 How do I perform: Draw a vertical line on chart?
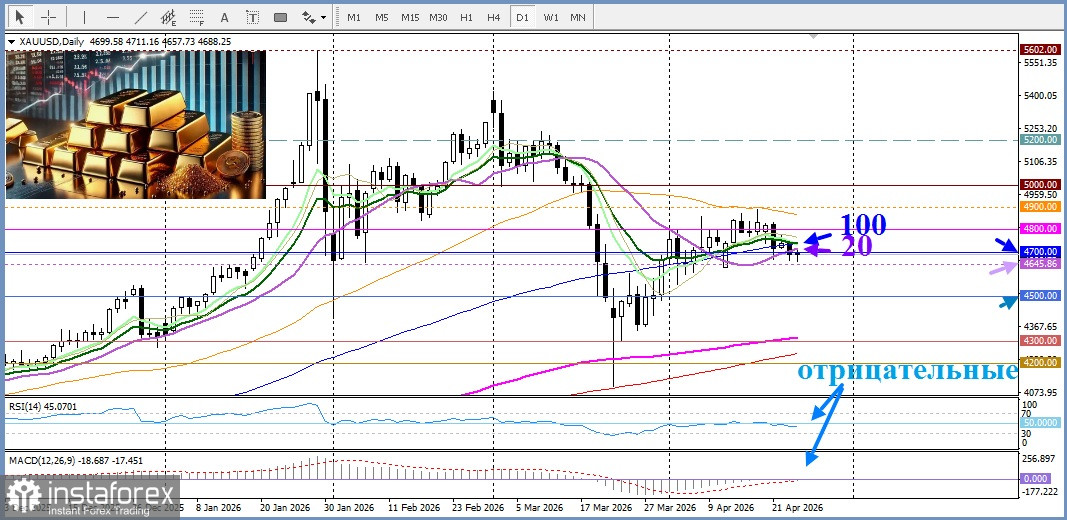click(84, 17)
